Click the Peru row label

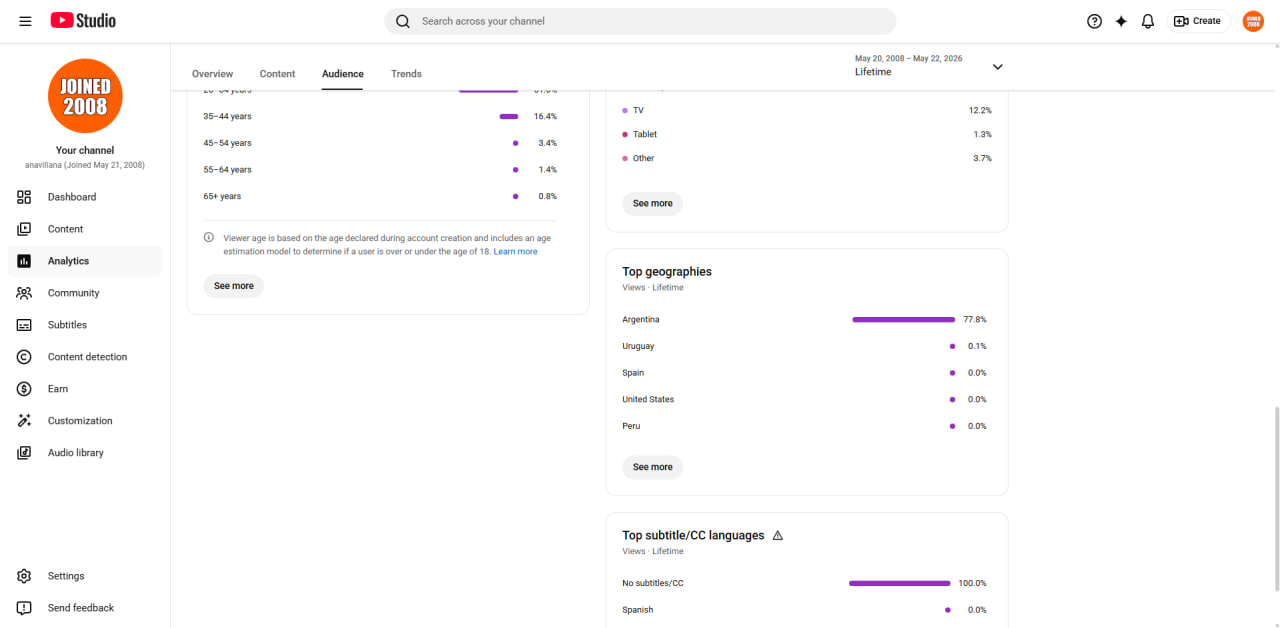click(x=631, y=426)
